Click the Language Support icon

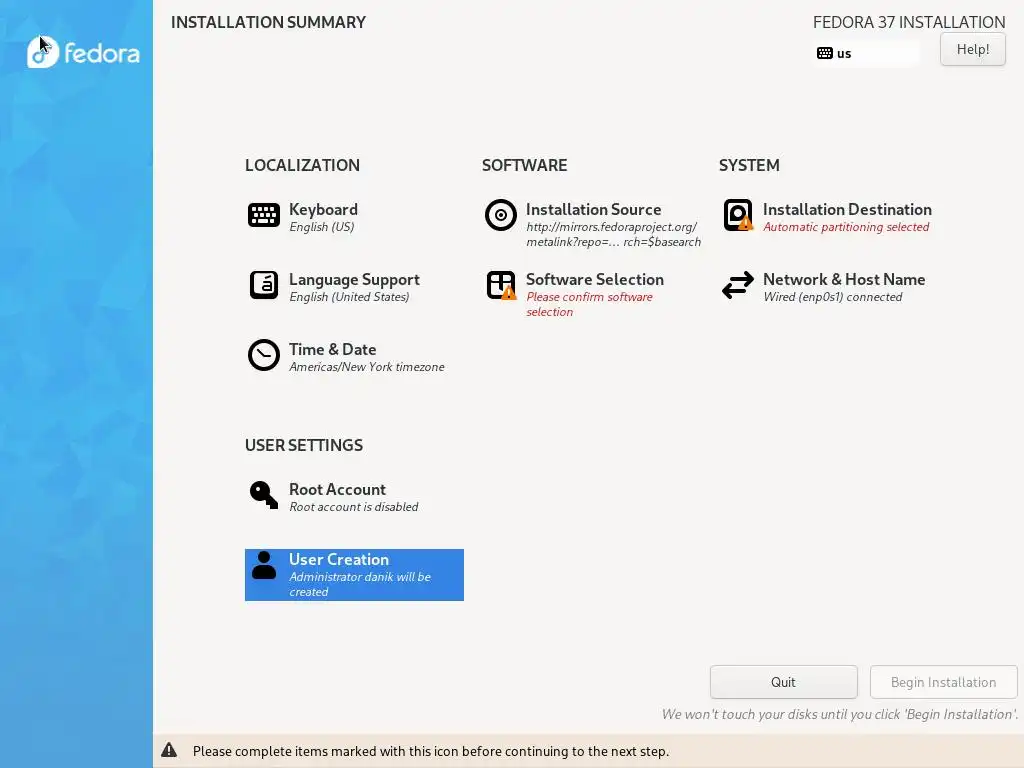tap(264, 285)
